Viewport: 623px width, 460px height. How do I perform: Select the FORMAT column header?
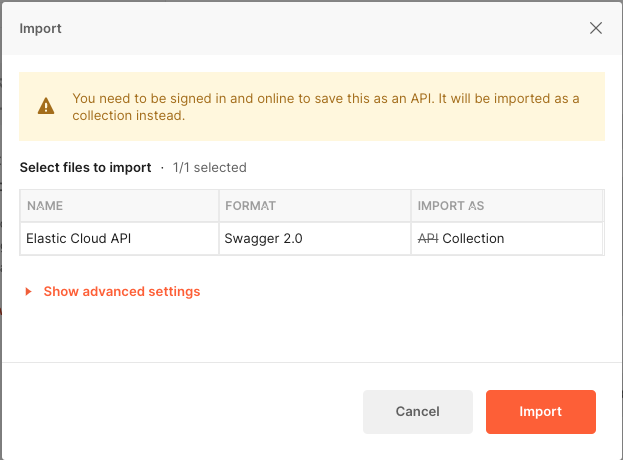point(251,206)
